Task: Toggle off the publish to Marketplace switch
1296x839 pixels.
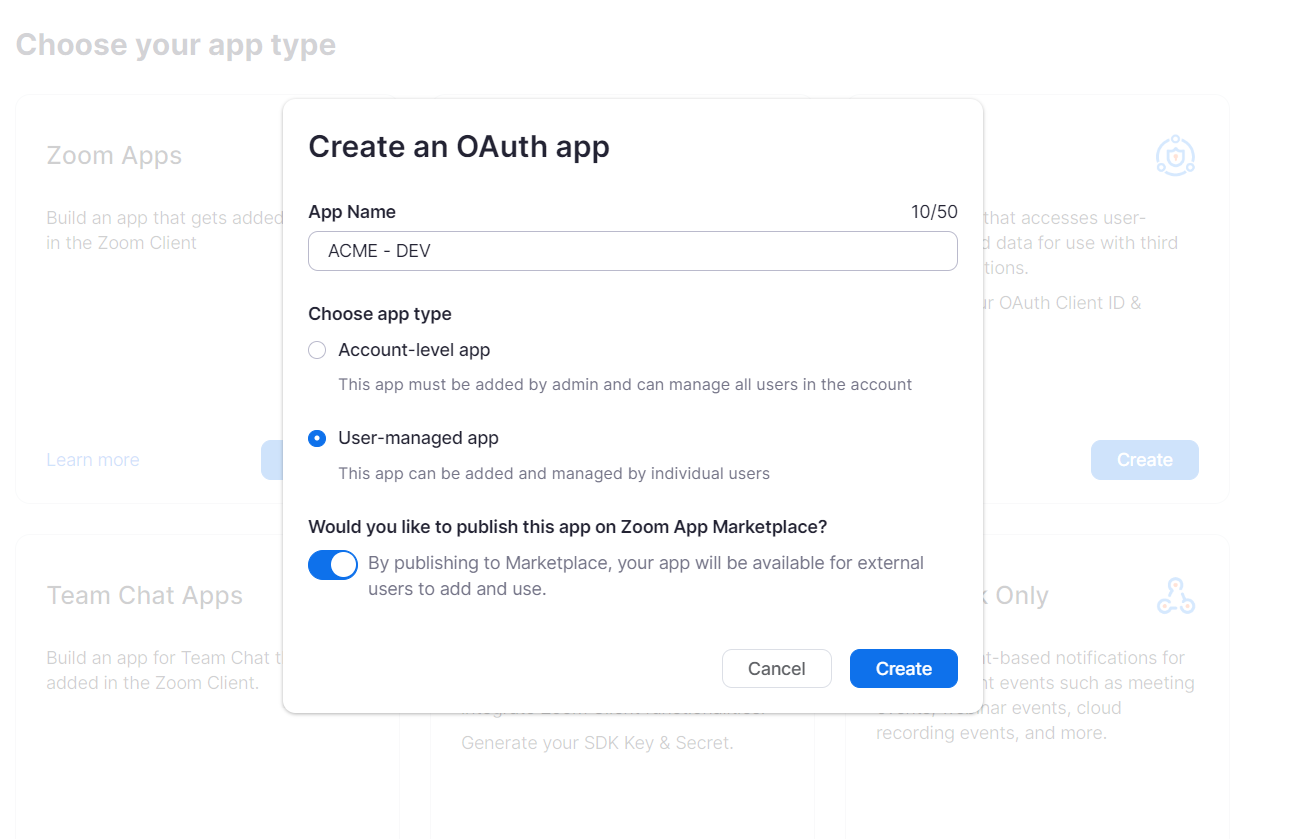Action: [x=333, y=565]
